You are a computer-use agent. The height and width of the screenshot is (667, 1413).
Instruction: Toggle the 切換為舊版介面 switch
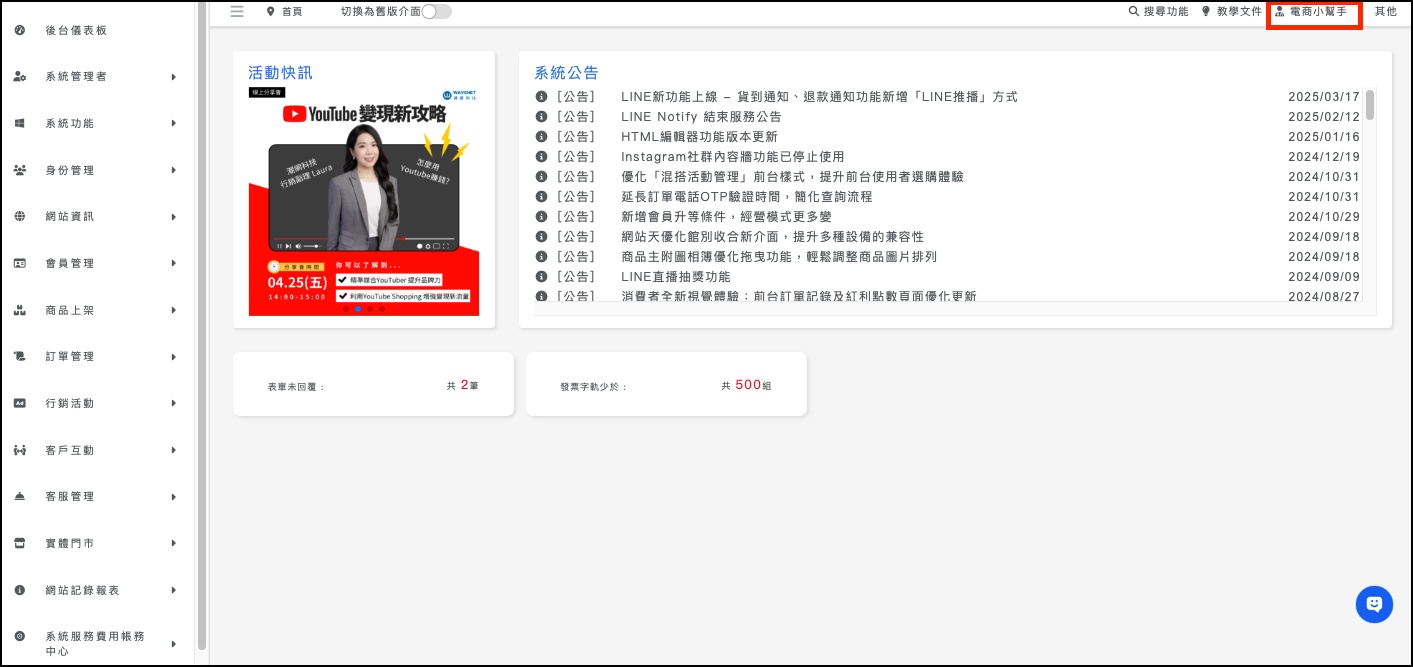(x=437, y=11)
